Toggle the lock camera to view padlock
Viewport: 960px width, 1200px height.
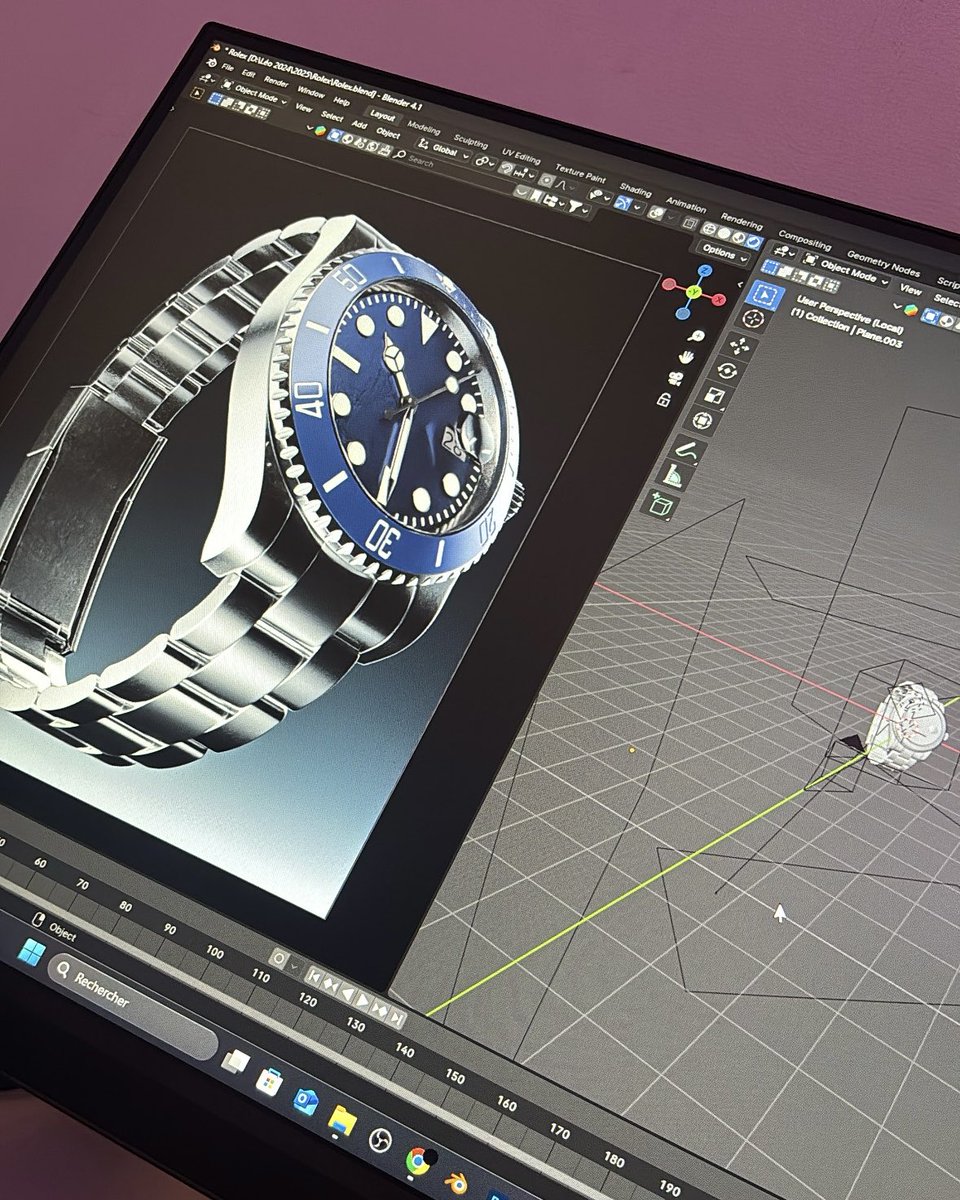663,399
